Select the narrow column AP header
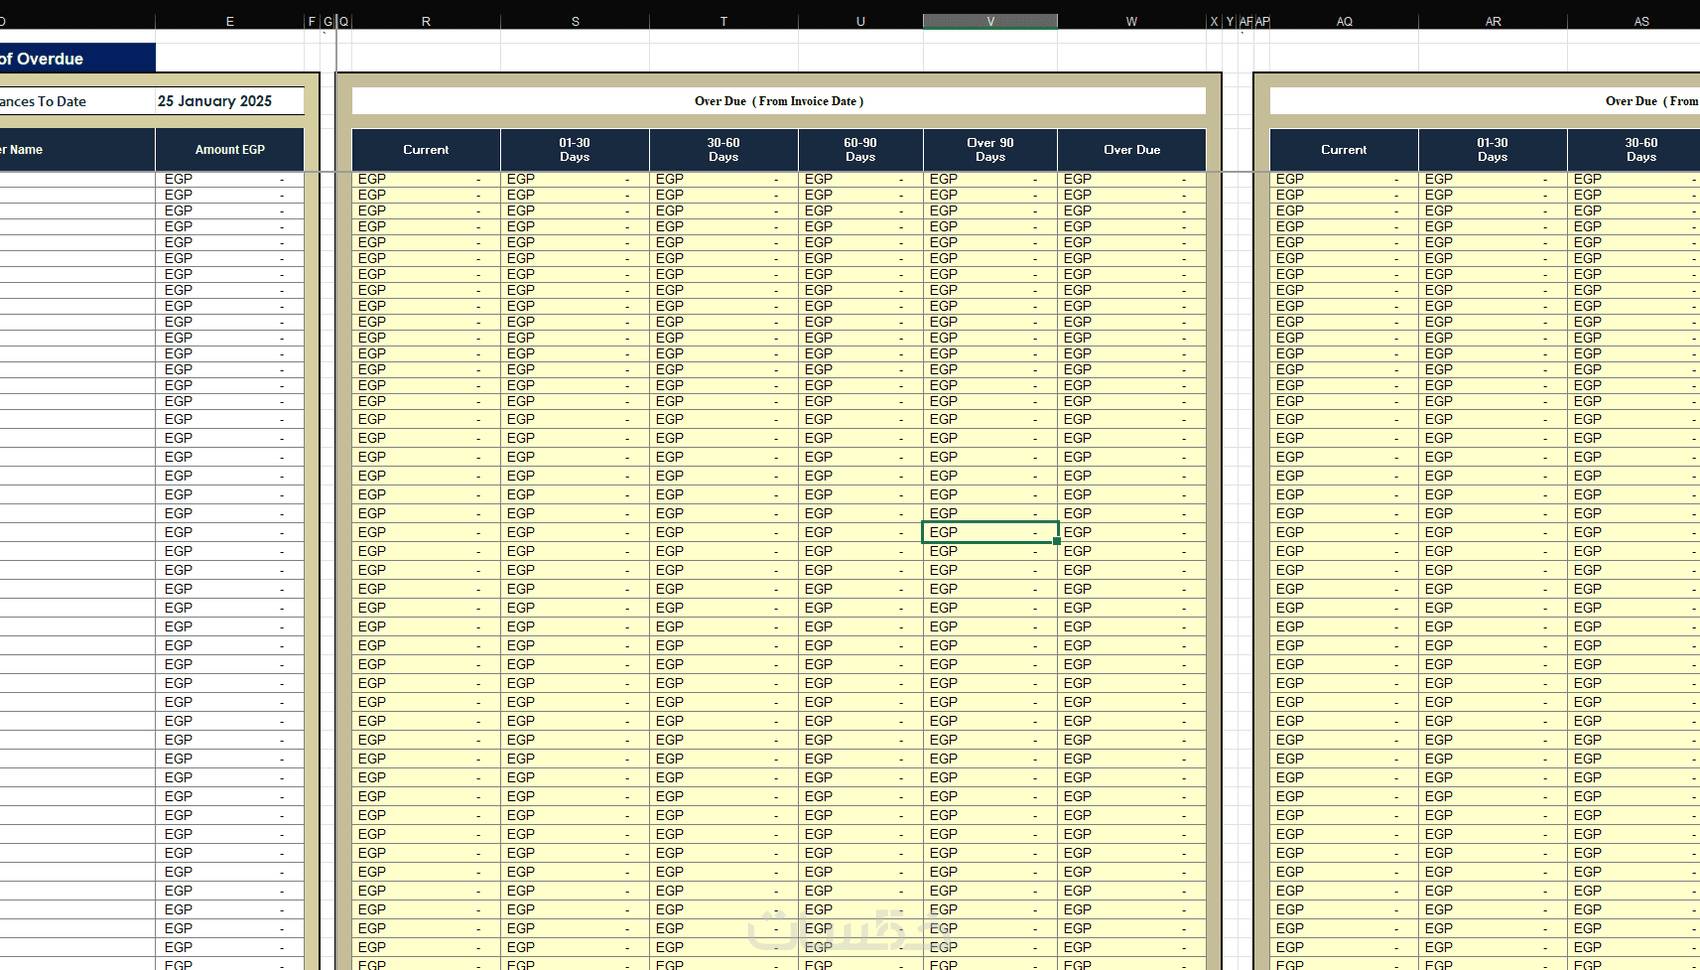Screen dimensions: 1700x970 tap(1263, 21)
